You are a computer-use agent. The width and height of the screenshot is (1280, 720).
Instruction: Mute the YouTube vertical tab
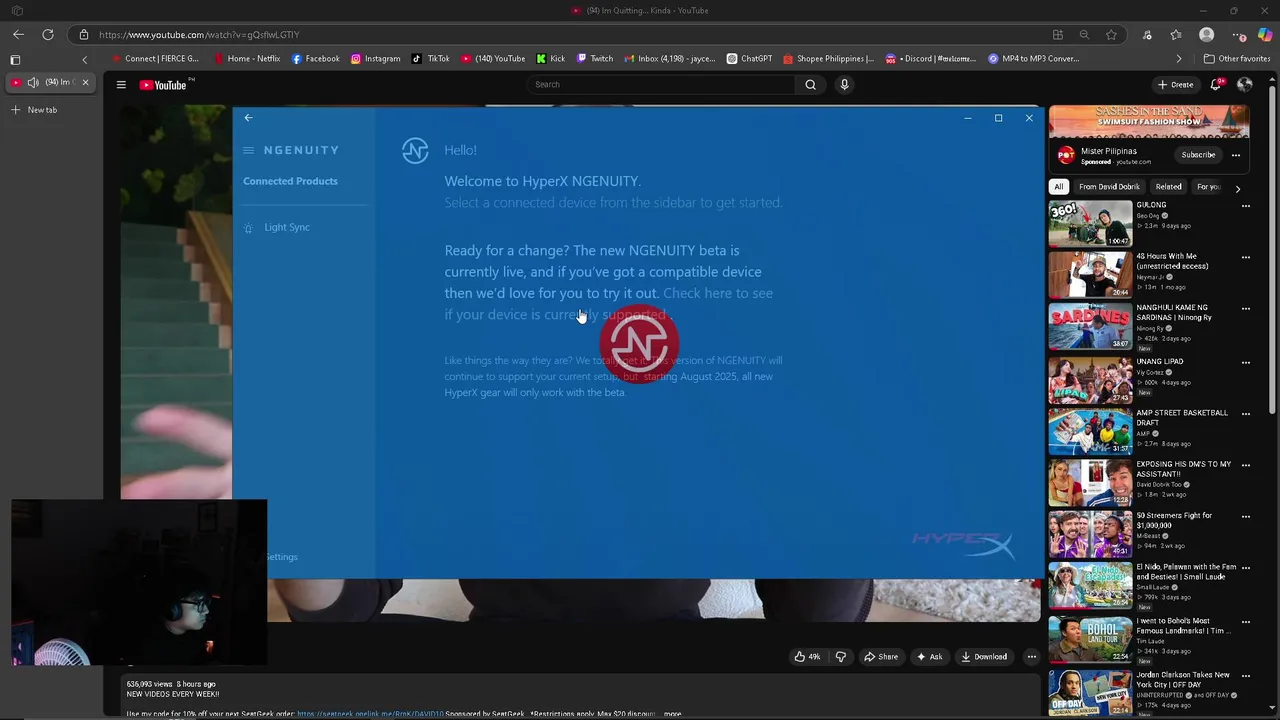pyautogui.click(x=33, y=82)
